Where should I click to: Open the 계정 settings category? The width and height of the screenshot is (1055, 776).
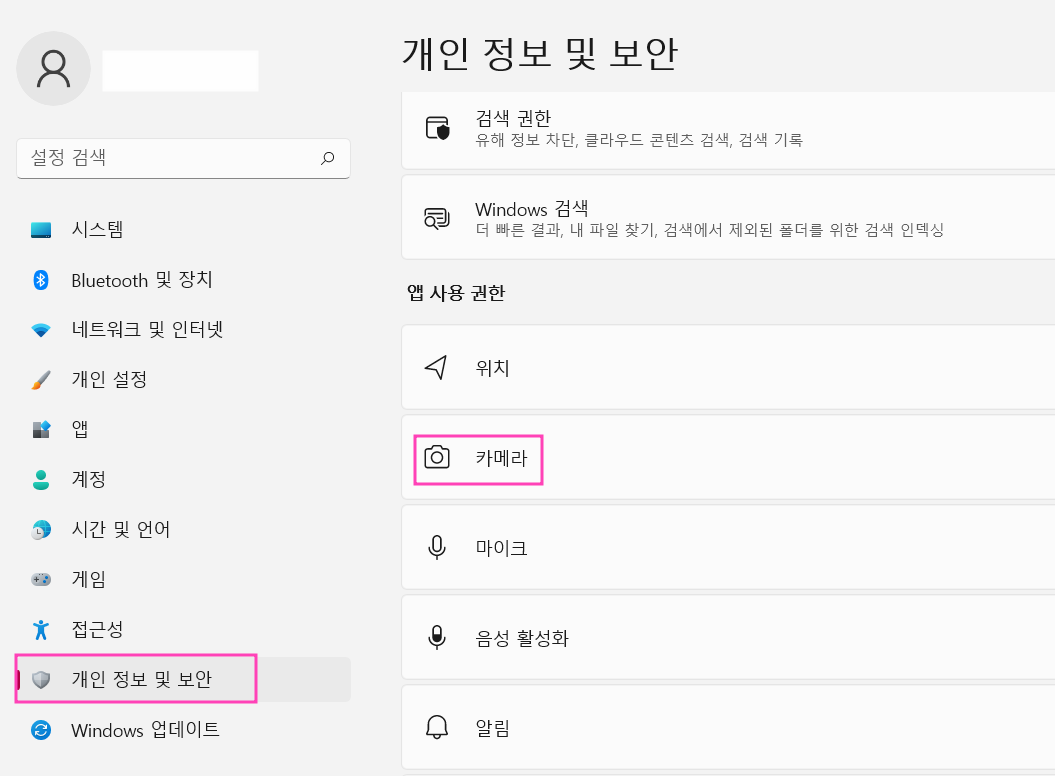(x=183, y=480)
